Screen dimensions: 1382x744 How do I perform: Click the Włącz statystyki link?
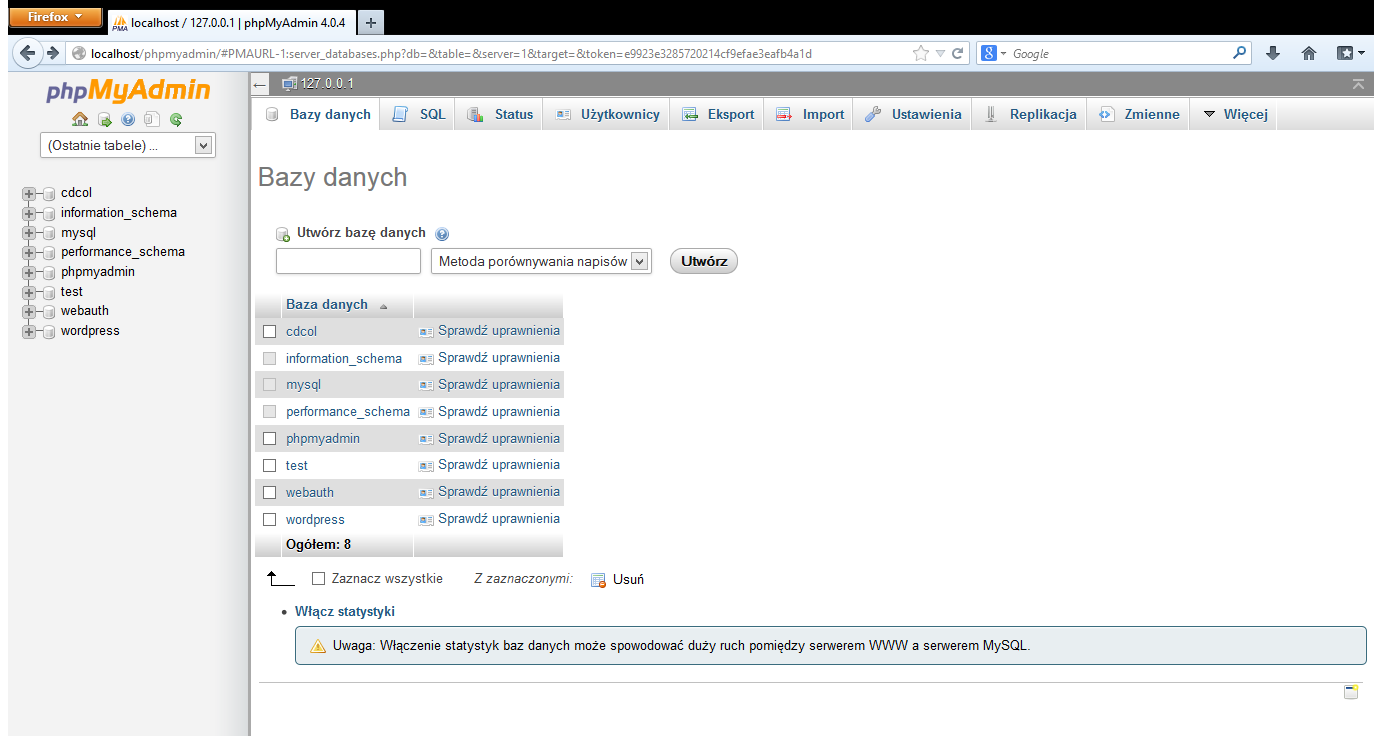(345, 612)
